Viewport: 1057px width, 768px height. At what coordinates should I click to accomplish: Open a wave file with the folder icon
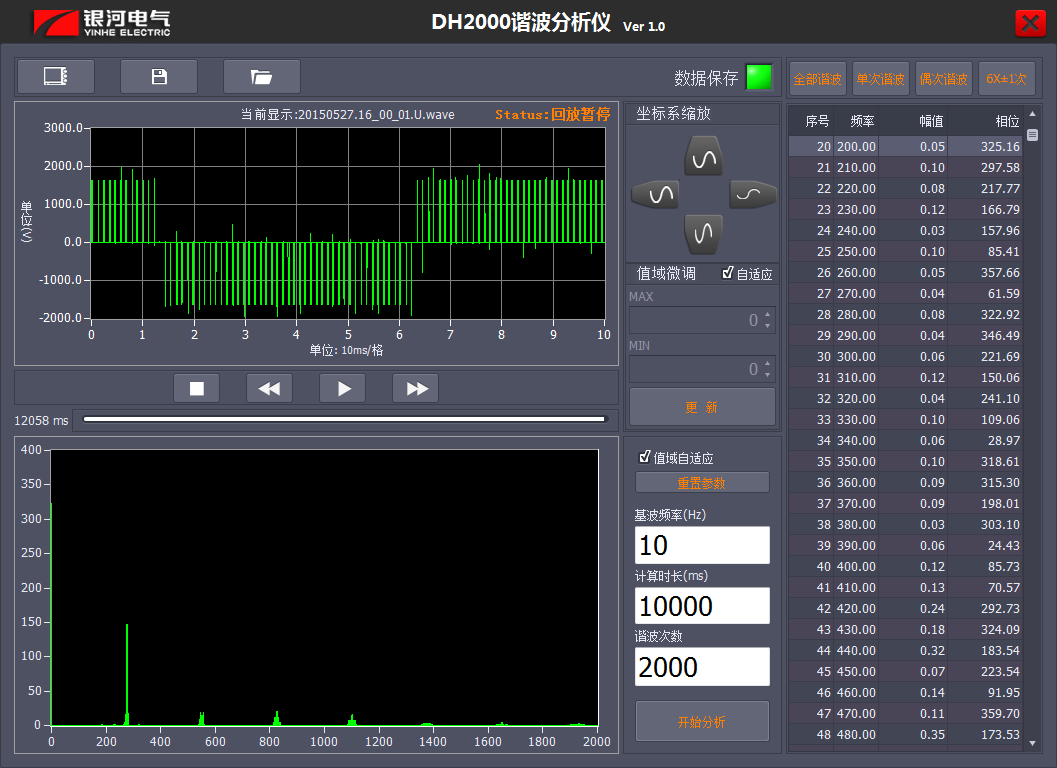pos(262,76)
